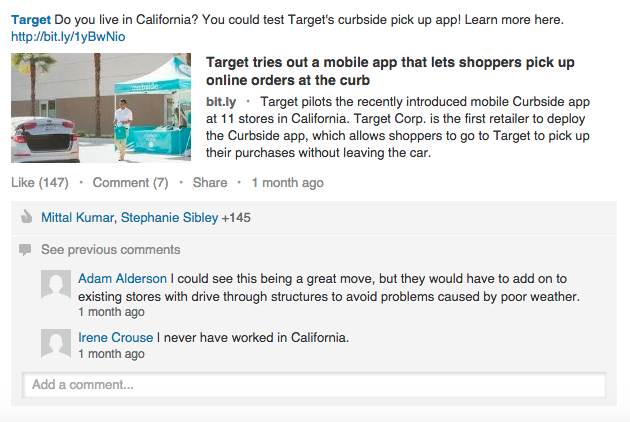Show the +145 other likers
The image size is (630, 422).
point(236,217)
